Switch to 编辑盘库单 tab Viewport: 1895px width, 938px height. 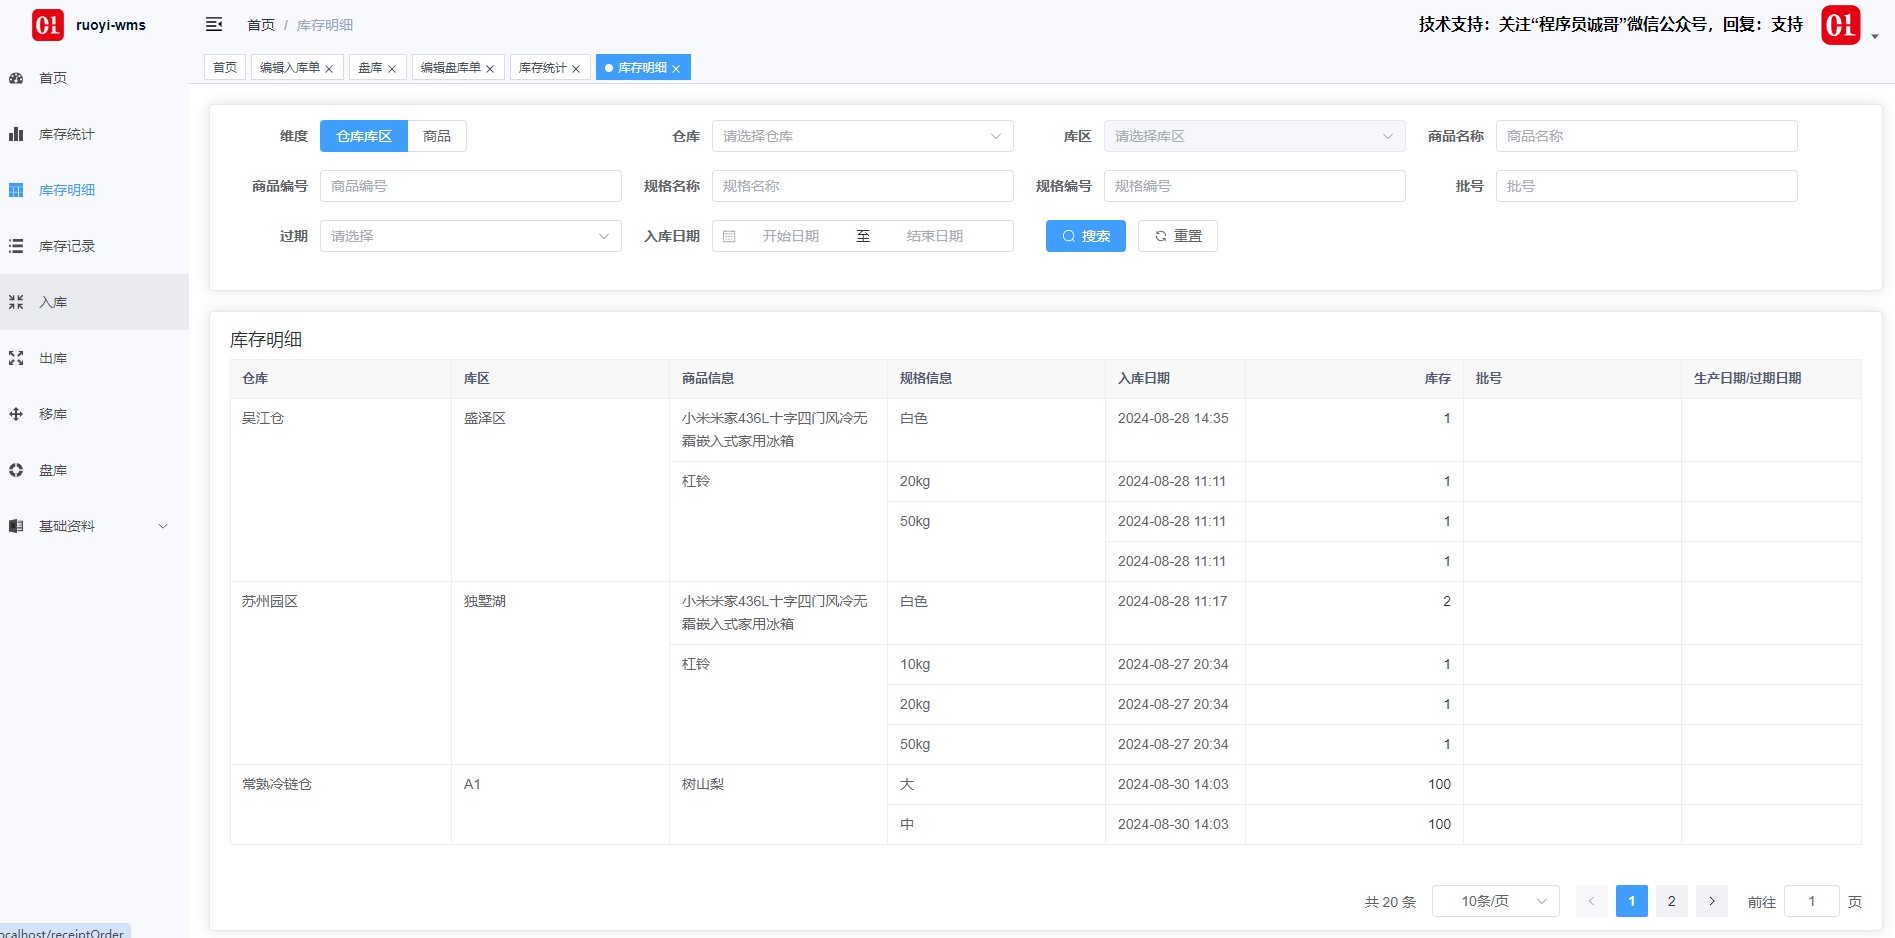point(451,67)
